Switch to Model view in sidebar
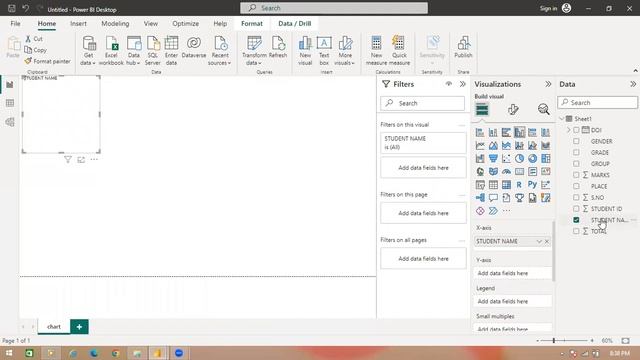The height and width of the screenshot is (360, 640). 10,122
